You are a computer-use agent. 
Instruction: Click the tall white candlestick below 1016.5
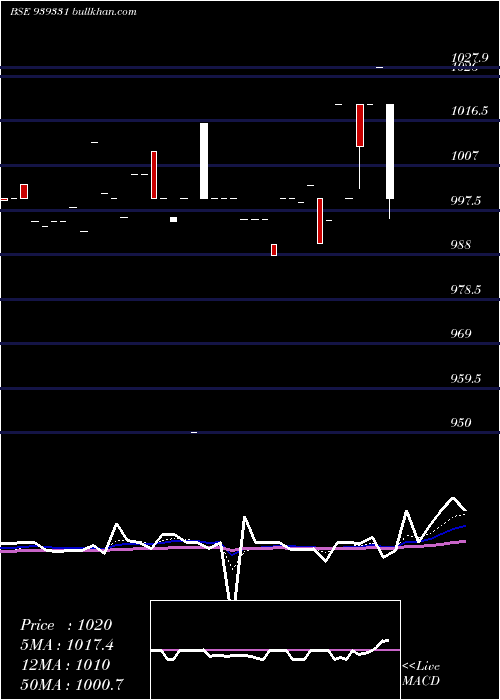(x=204, y=161)
